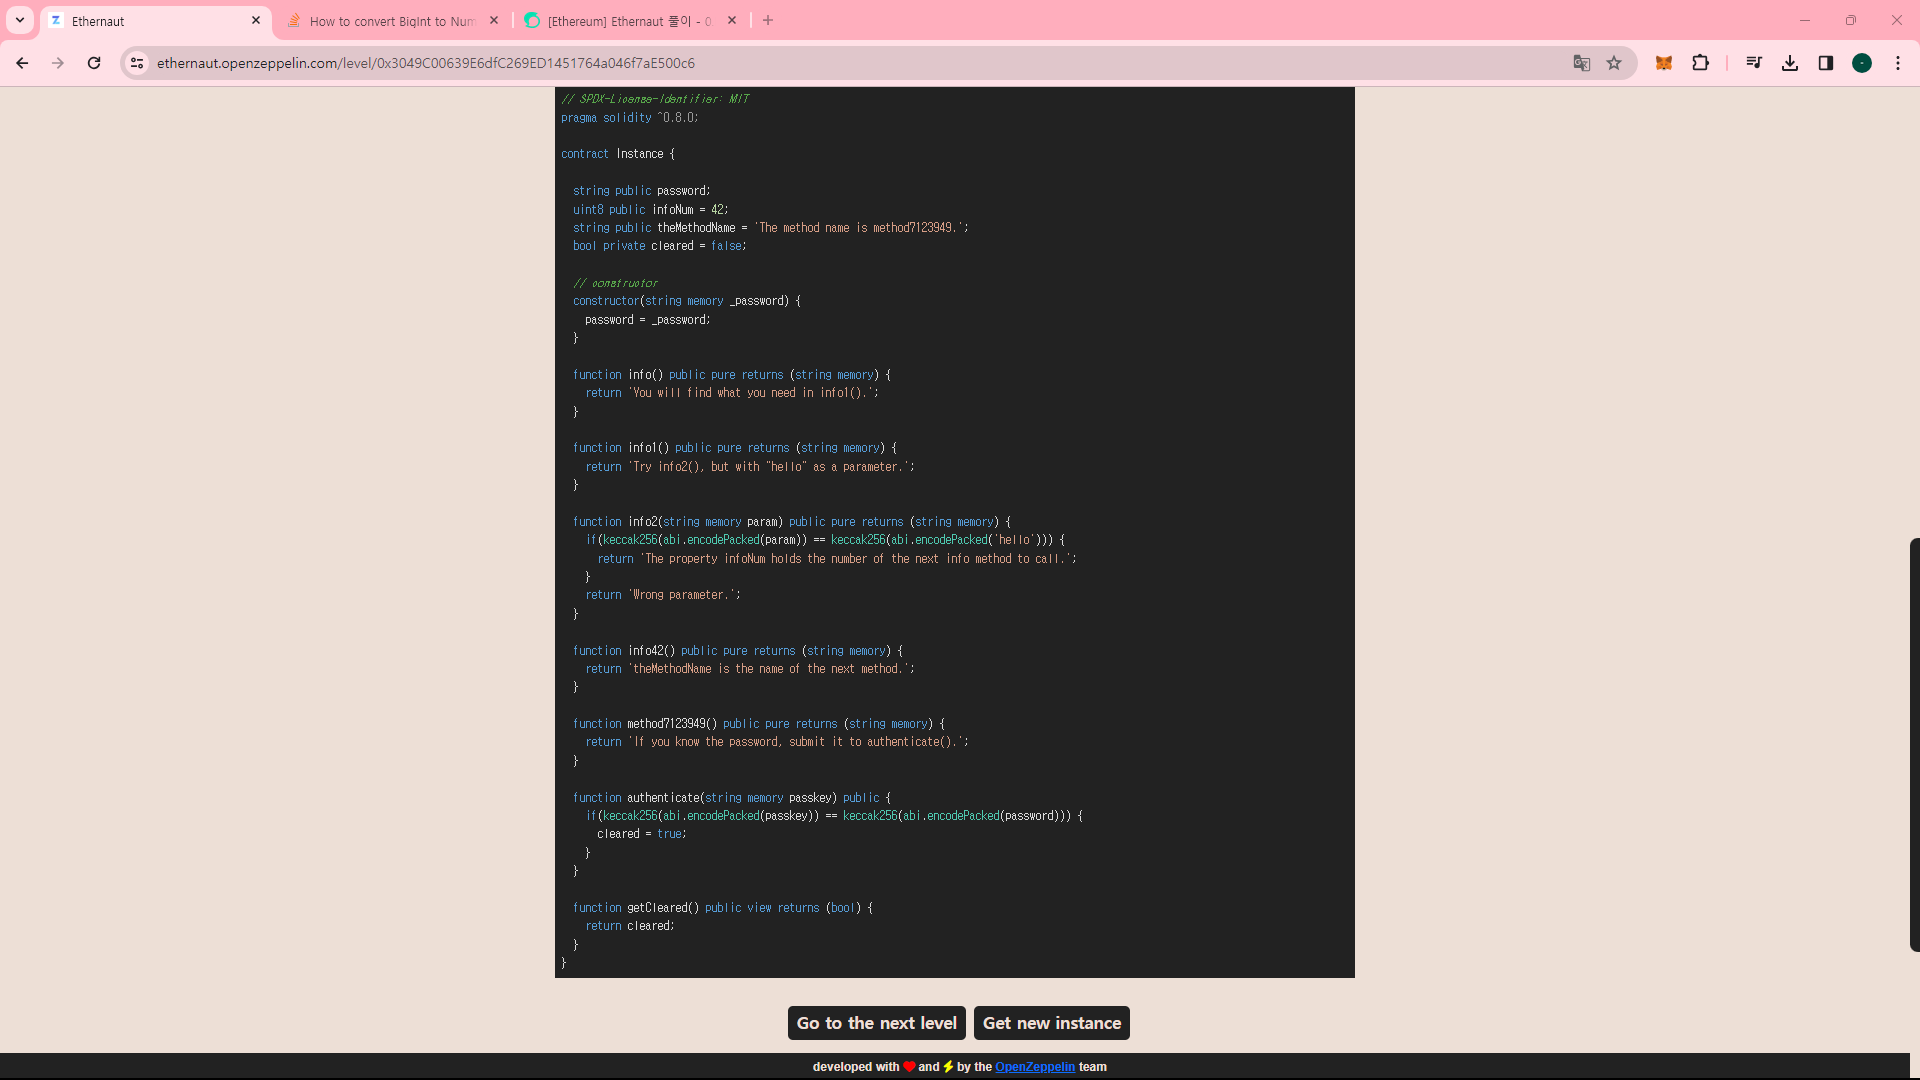Click the theMethodName declaration line
Image resolution: width=1920 pixels, height=1080 pixels.
tap(771, 228)
